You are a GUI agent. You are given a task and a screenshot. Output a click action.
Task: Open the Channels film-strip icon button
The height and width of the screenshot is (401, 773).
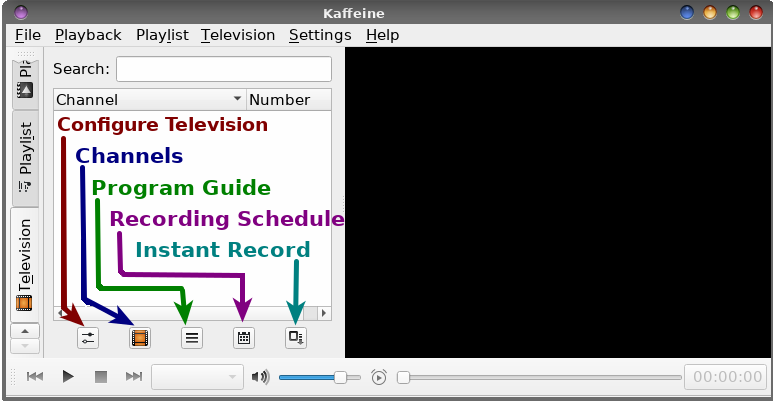[140, 338]
